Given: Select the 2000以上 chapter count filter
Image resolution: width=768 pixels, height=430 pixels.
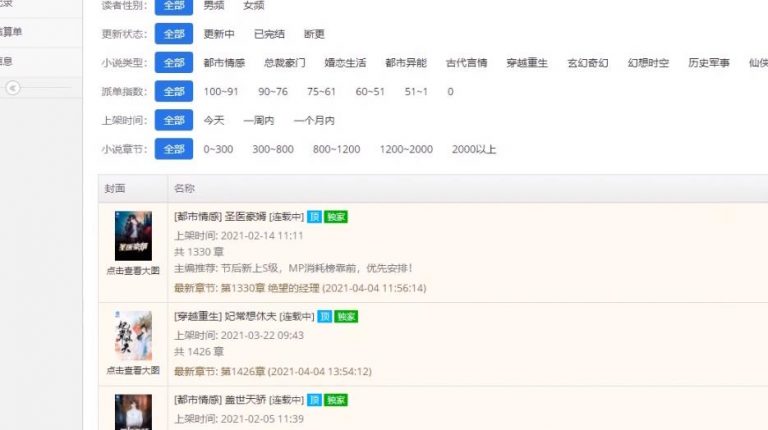Looking at the screenshot, I should pyautogui.click(x=473, y=150).
